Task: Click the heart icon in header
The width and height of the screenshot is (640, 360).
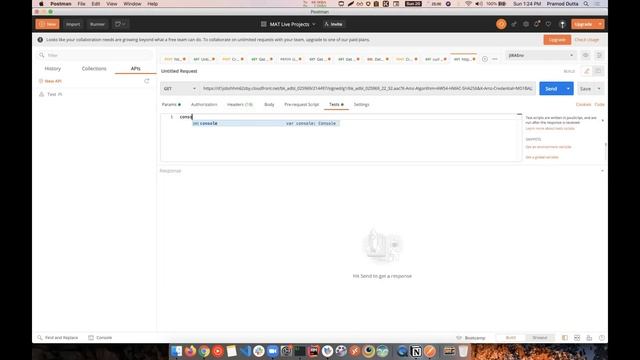Action: pos(549,24)
